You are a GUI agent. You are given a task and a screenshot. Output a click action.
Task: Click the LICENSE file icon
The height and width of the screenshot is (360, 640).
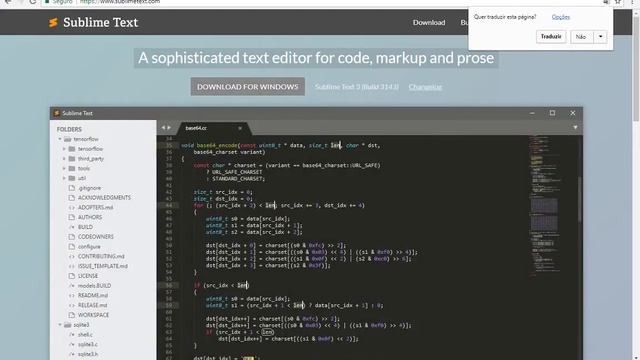[72, 276]
